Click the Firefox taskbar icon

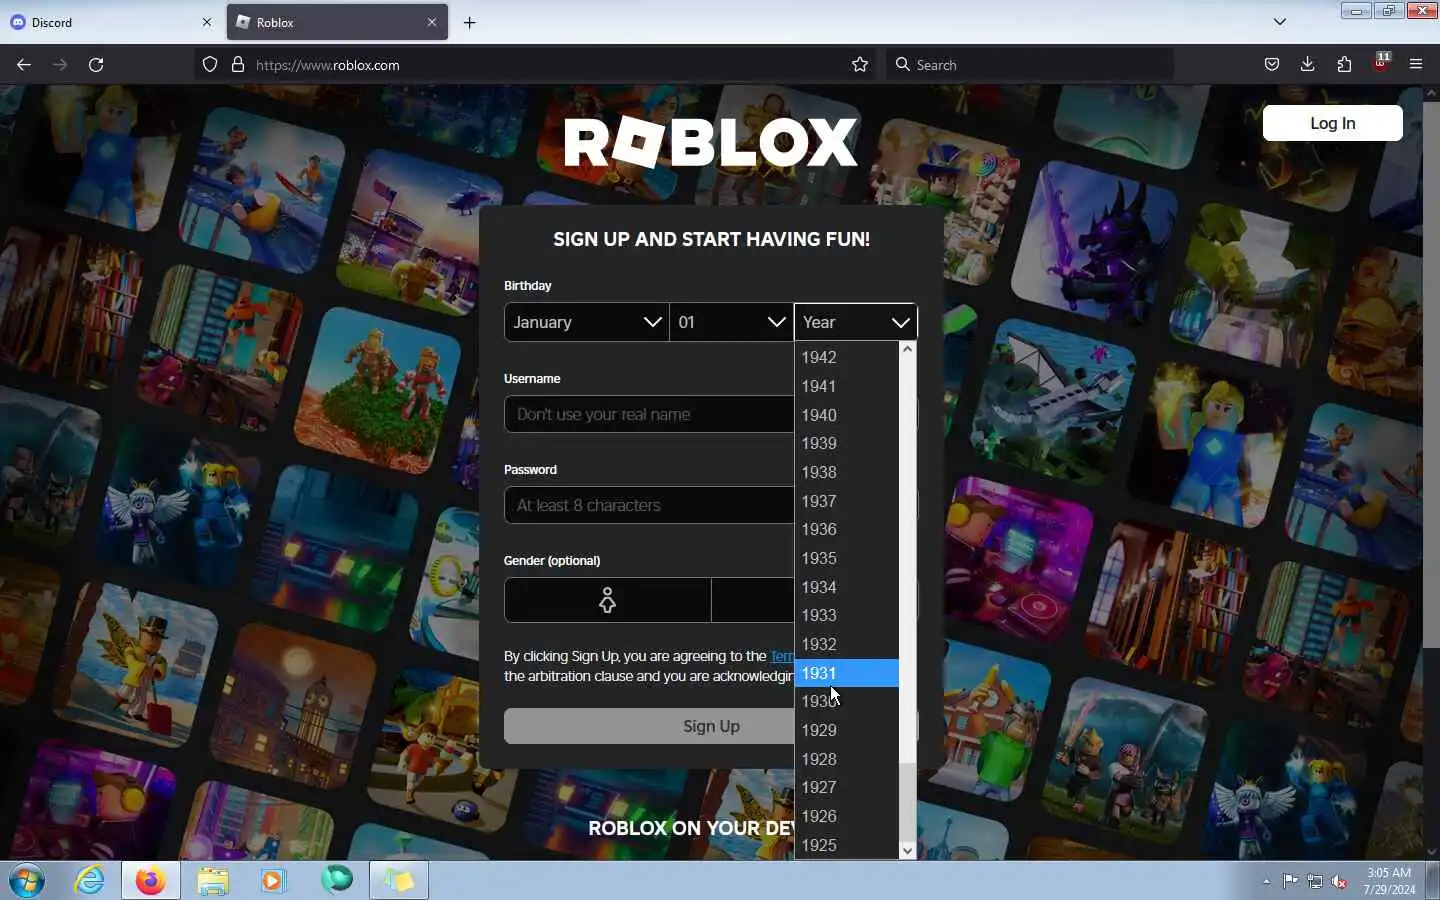(x=151, y=881)
